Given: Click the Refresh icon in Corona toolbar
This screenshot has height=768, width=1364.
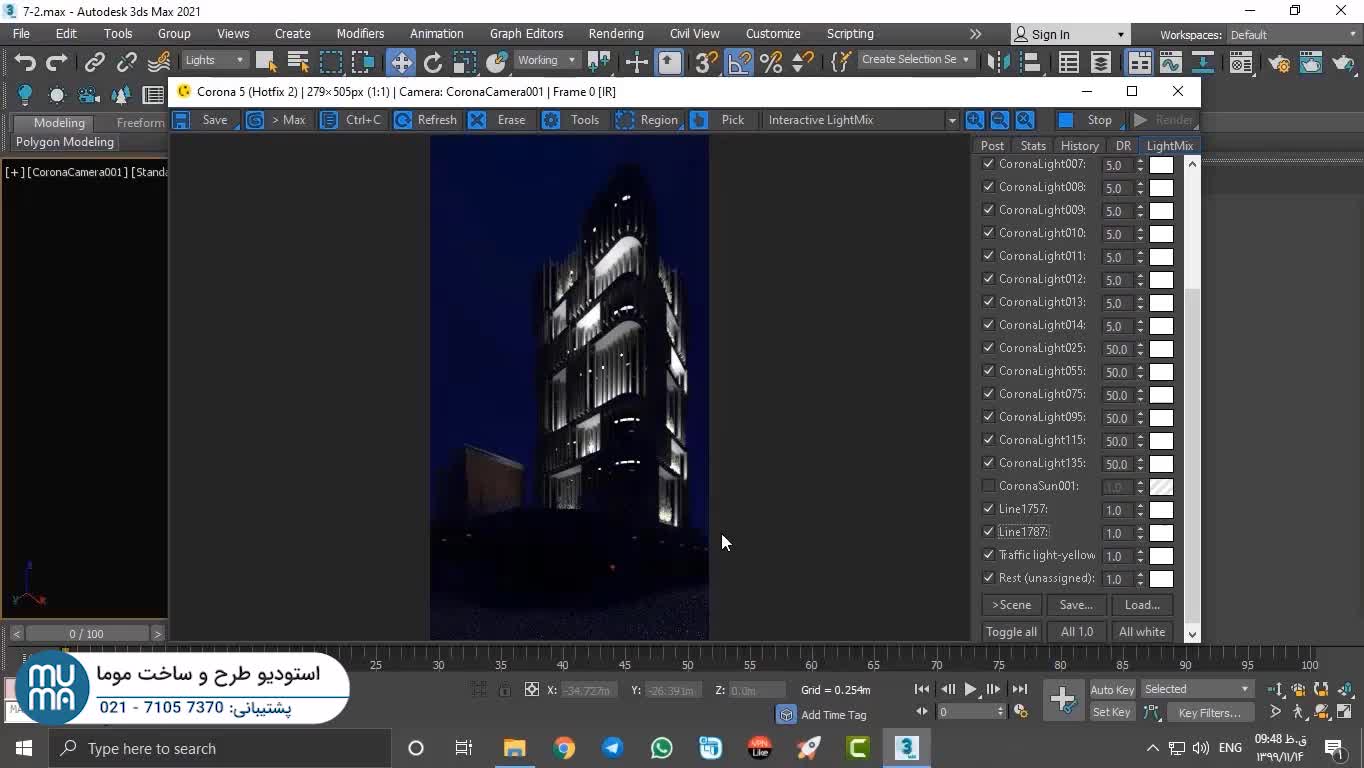Looking at the screenshot, I should tap(403, 120).
